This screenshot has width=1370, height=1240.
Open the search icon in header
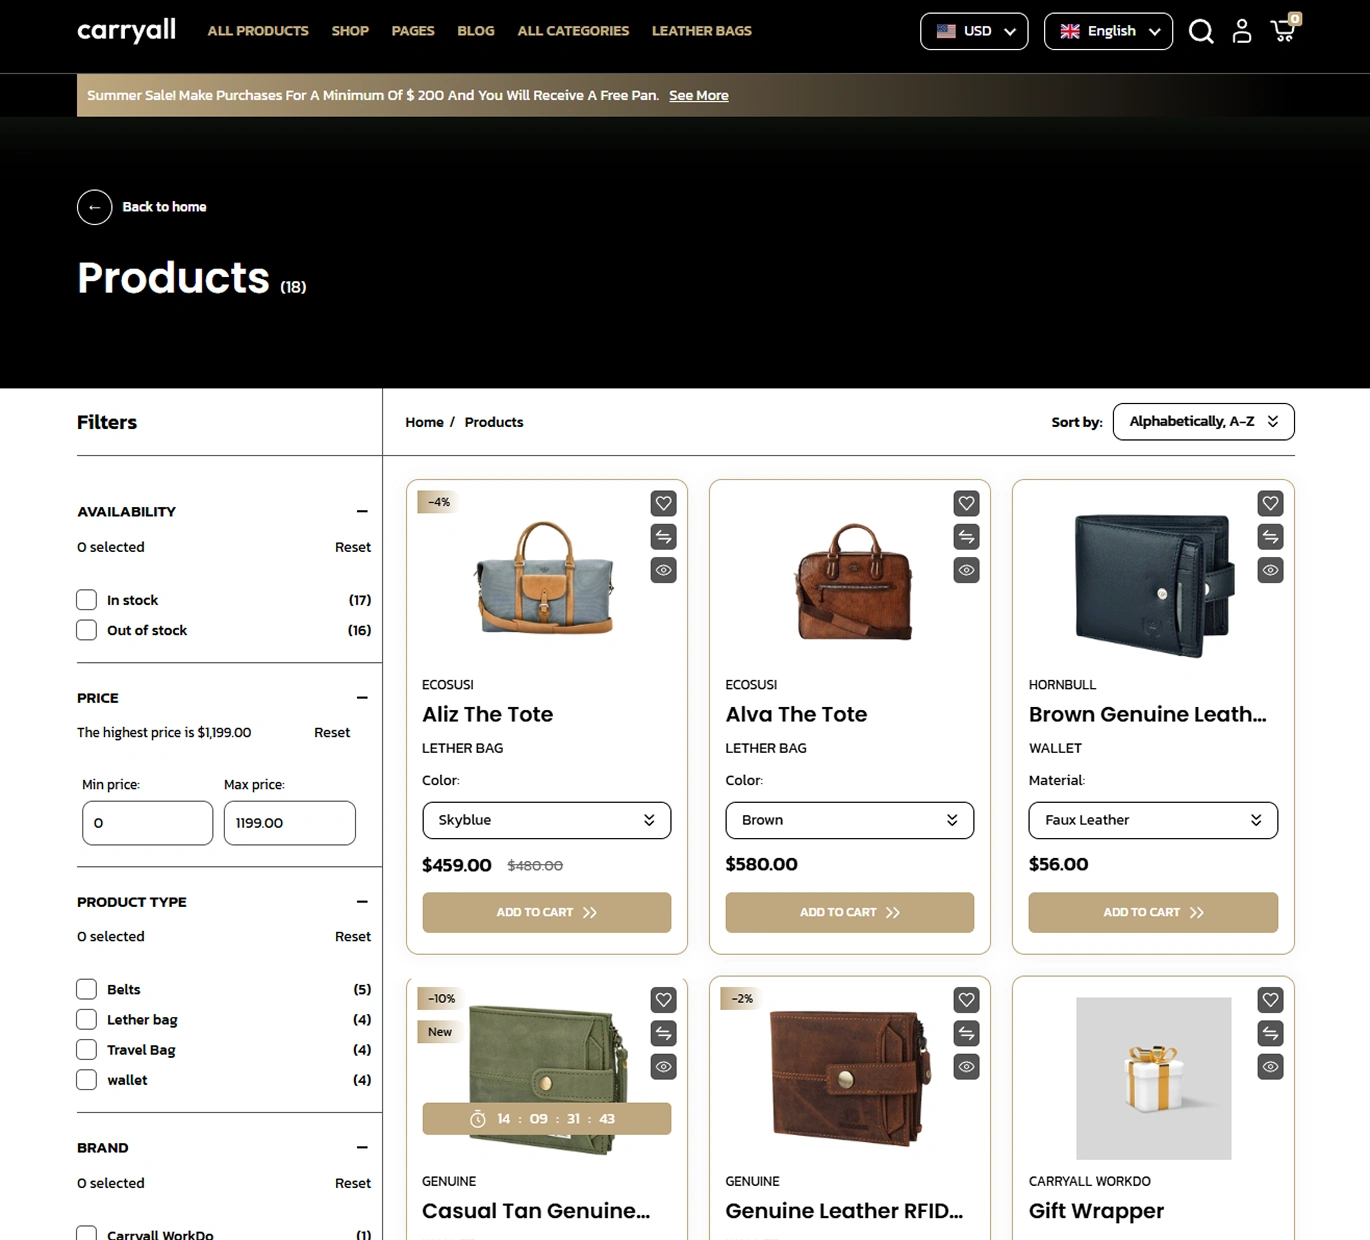coord(1201,32)
